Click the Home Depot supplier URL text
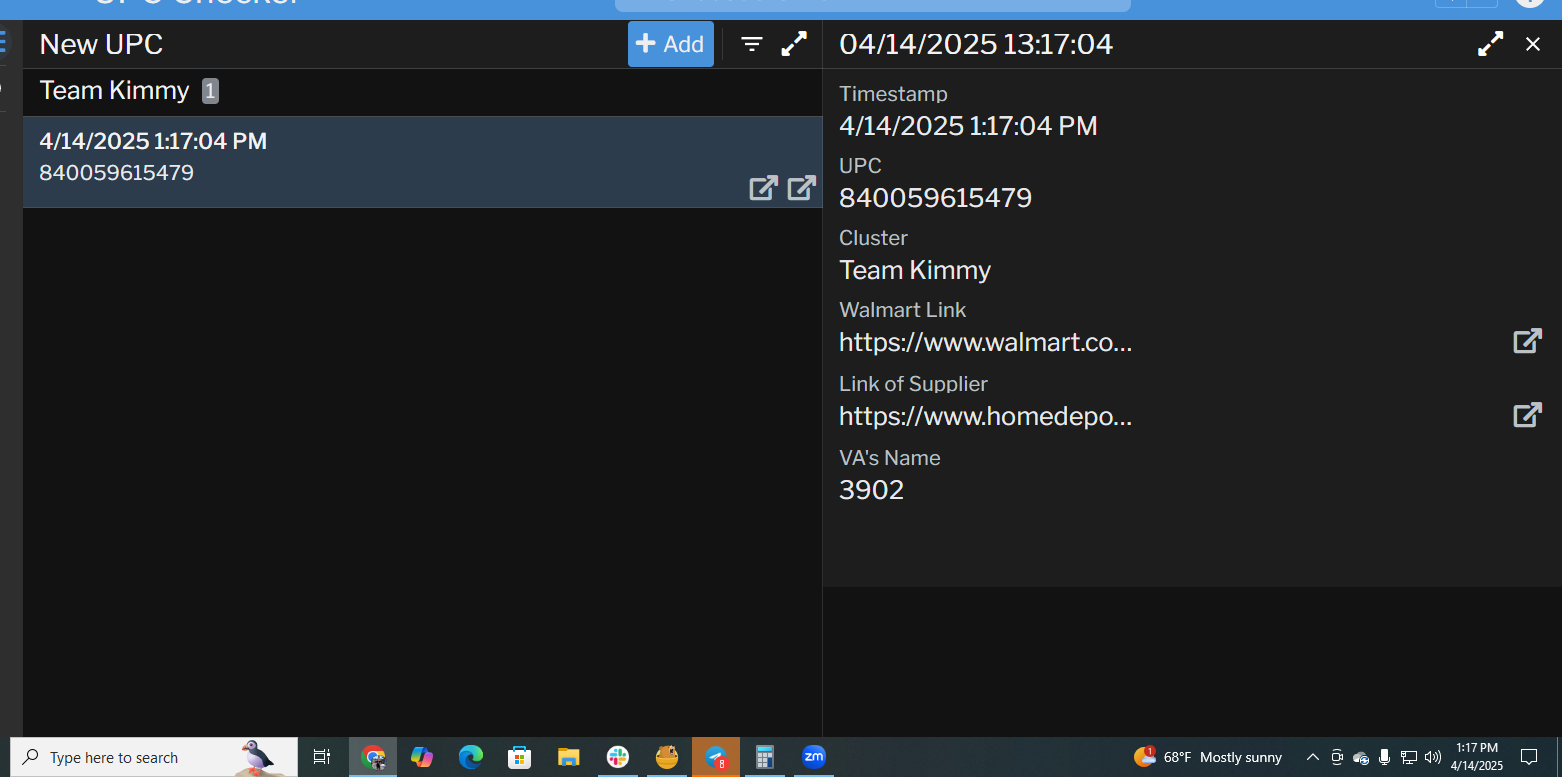 (x=985, y=416)
